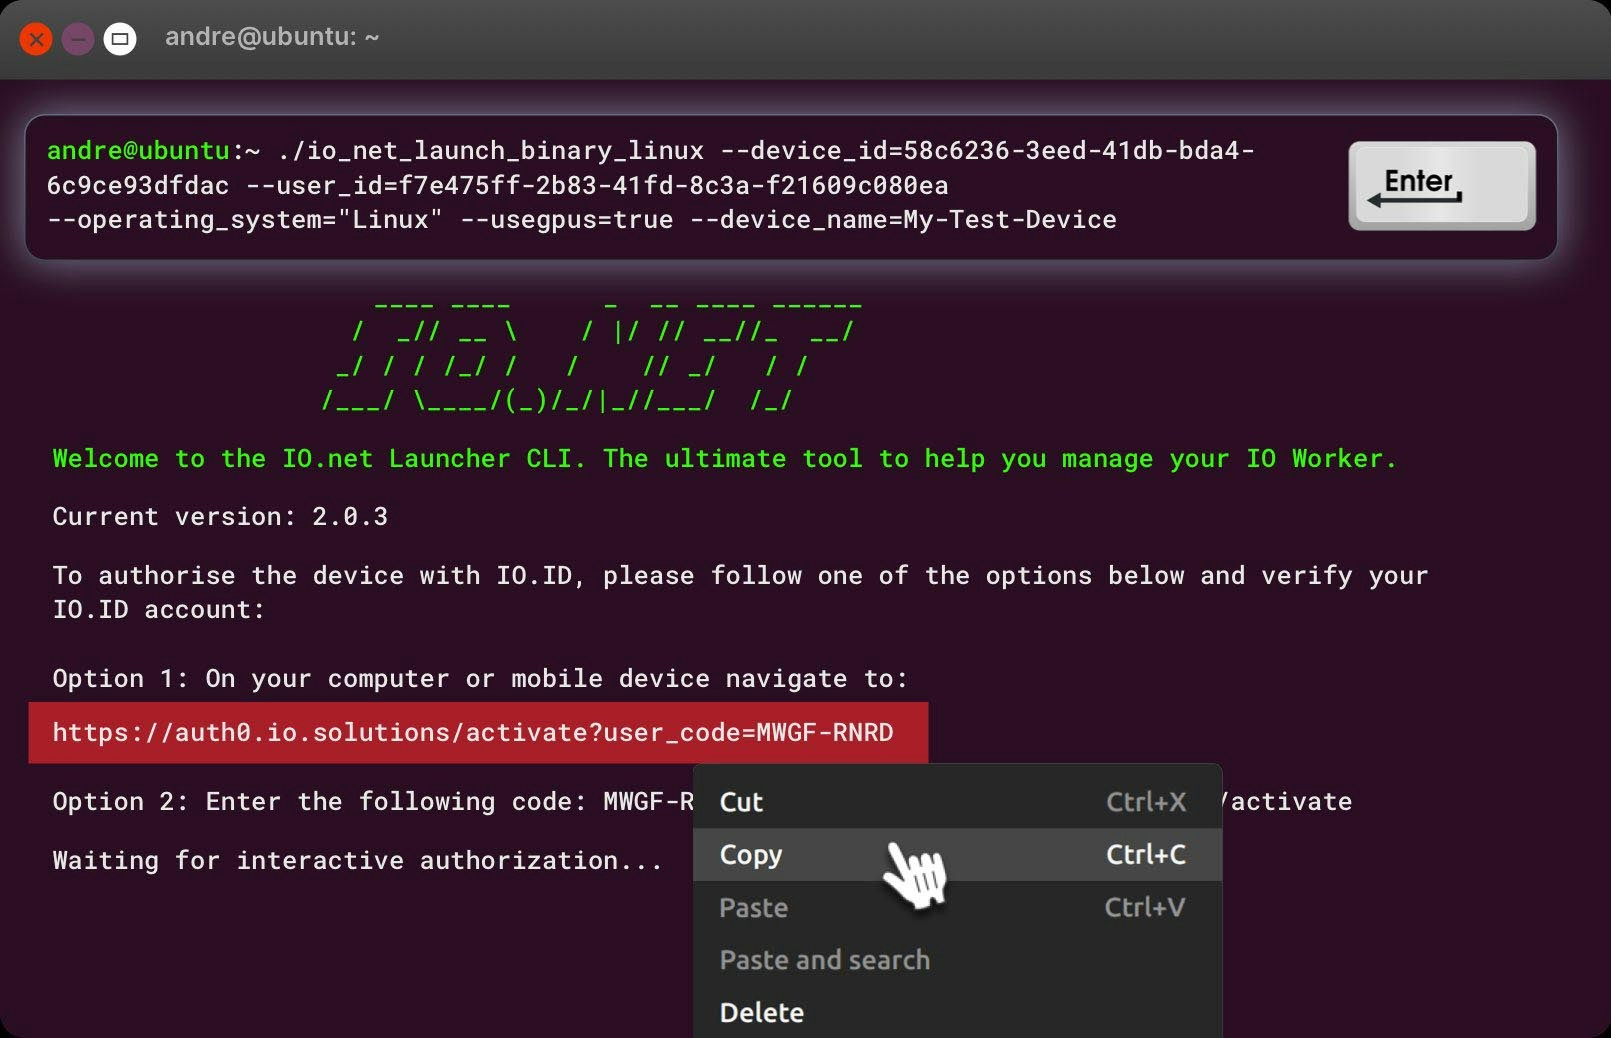Maximize the terminal window
The height and width of the screenshot is (1038, 1611).
120,39
